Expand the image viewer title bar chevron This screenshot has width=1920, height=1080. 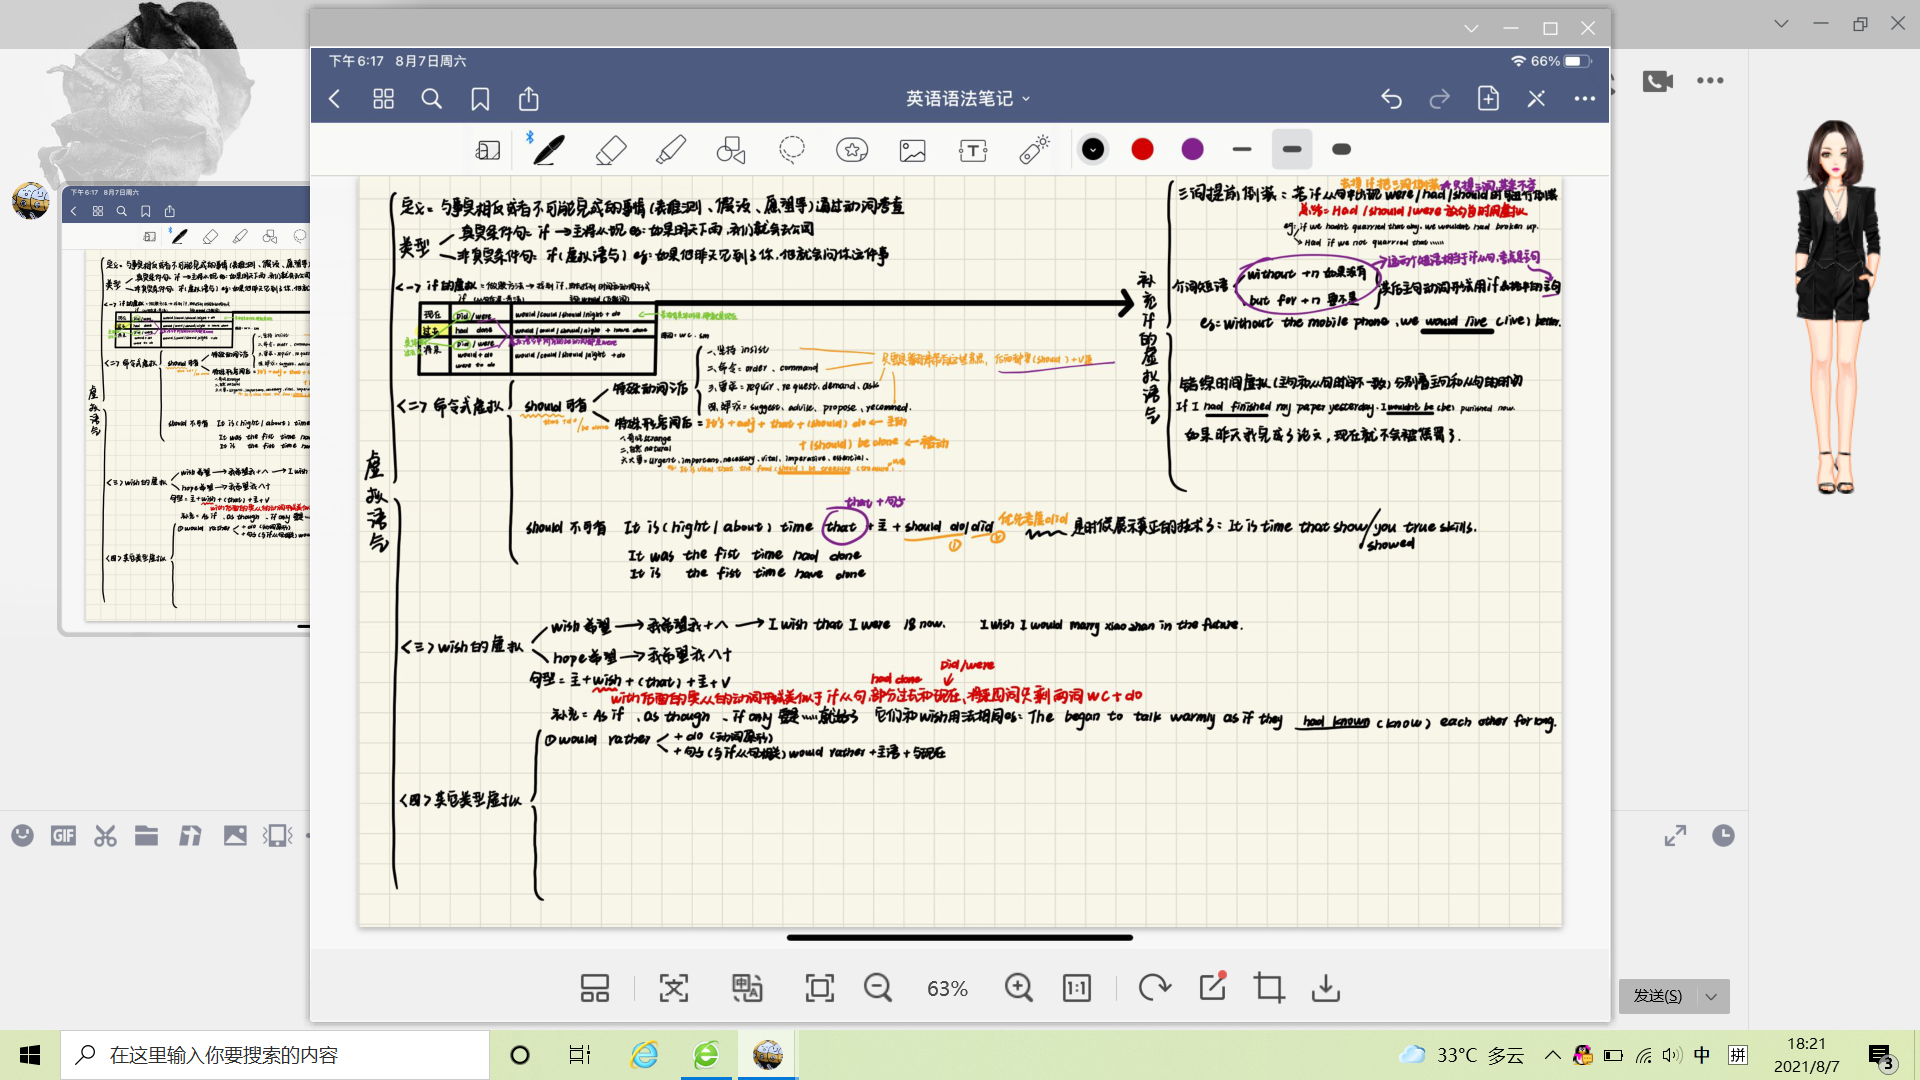point(1471,28)
